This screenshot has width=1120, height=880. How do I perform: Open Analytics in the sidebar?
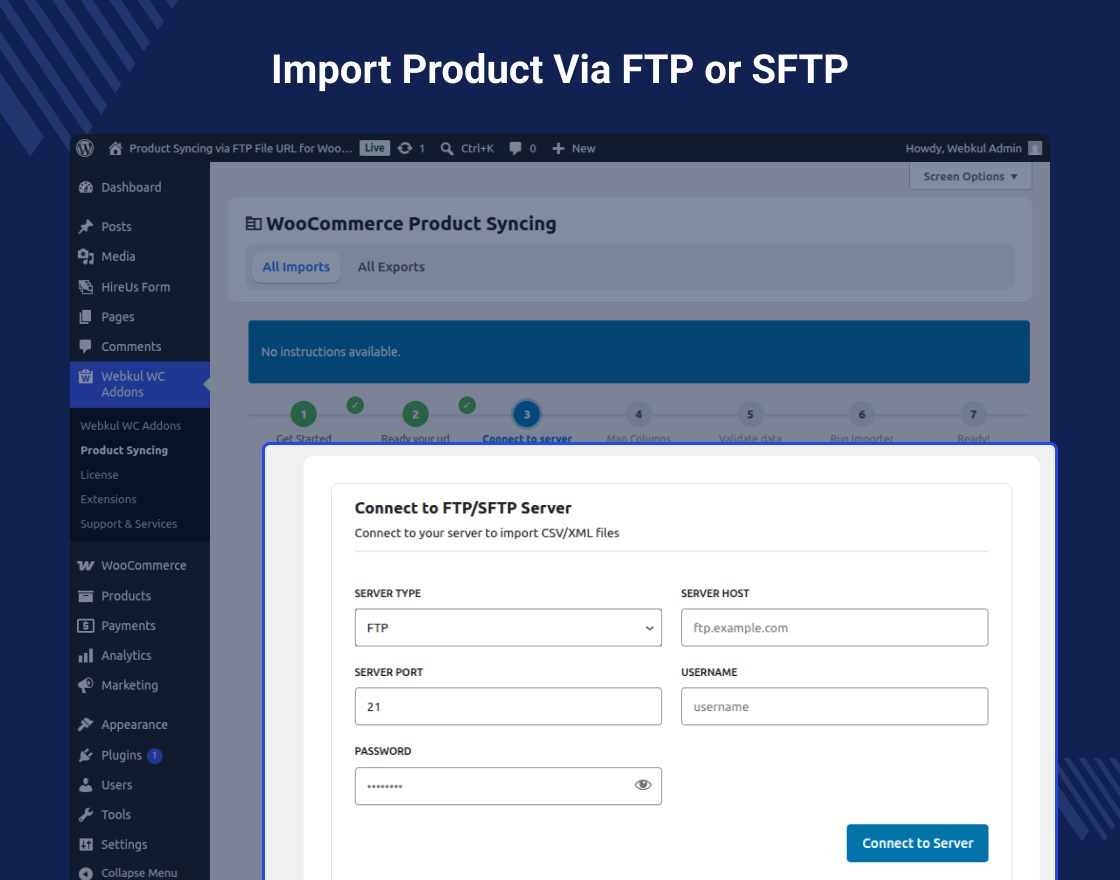click(126, 655)
